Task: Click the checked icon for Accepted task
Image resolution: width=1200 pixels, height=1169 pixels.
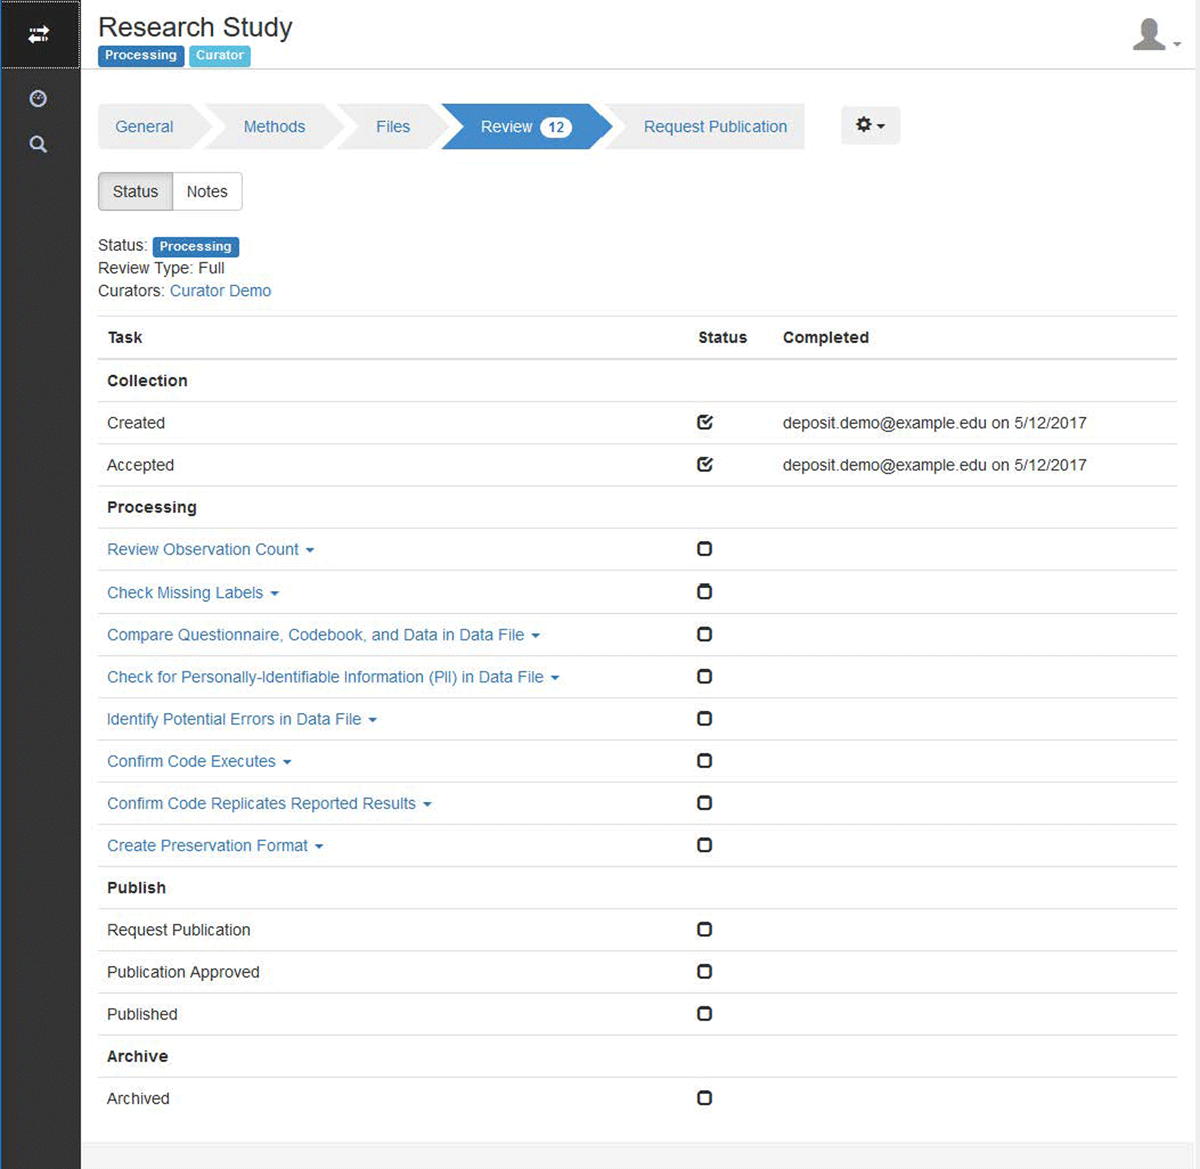Action: click(x=705, y=464)
